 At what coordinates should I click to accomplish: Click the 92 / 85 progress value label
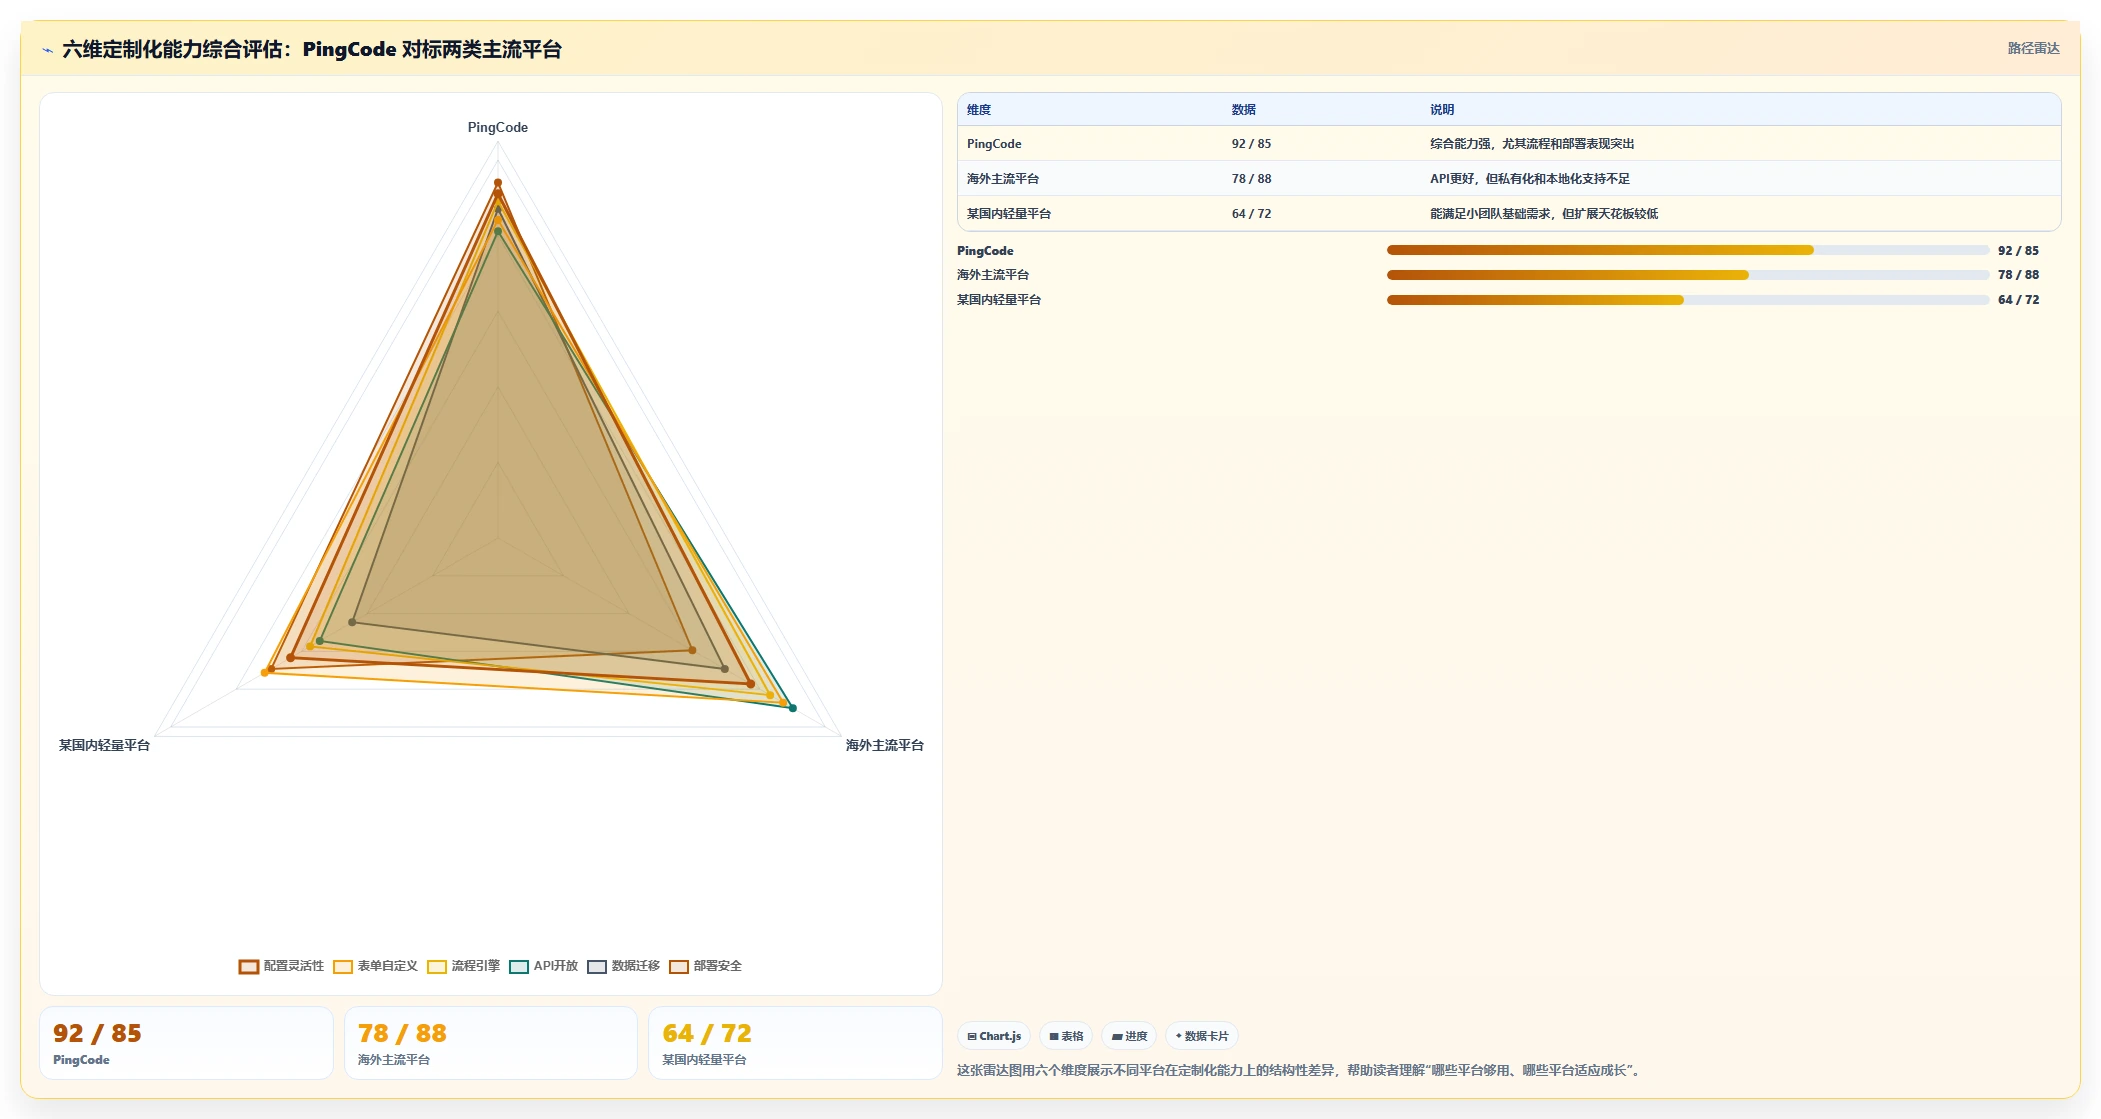click(2018, 251)
